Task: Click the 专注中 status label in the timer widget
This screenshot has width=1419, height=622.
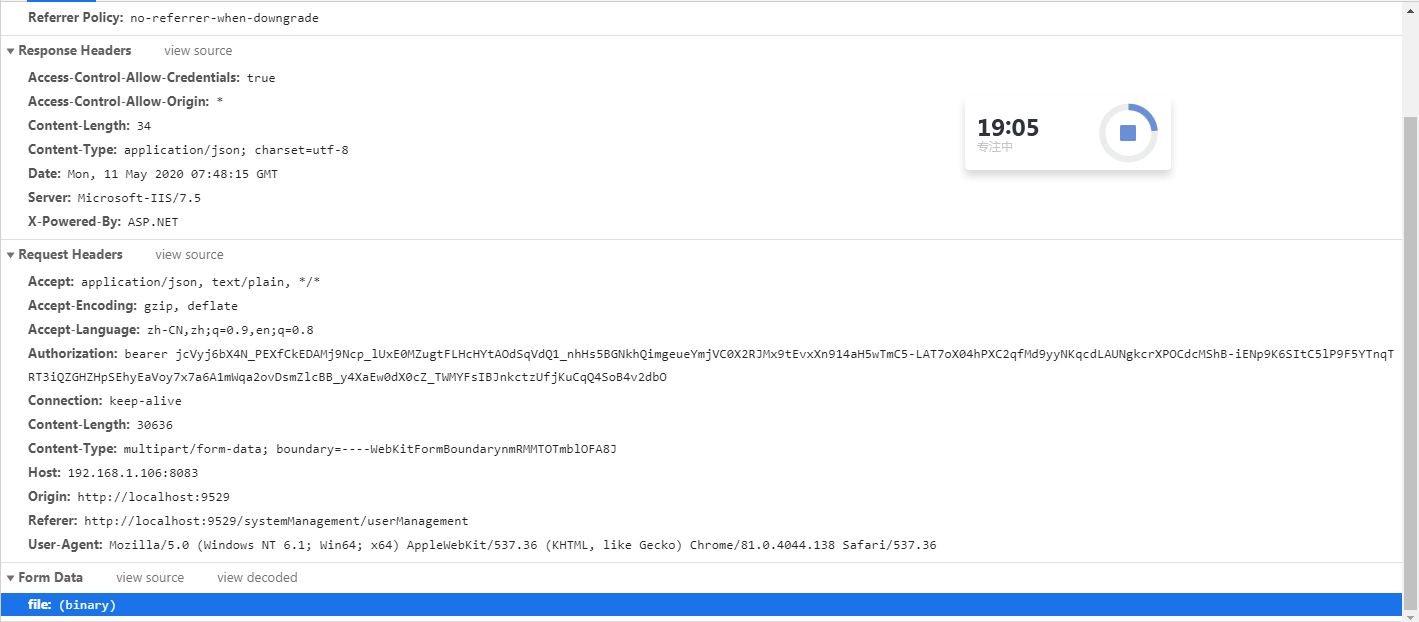Action: (x=995, y=147)
